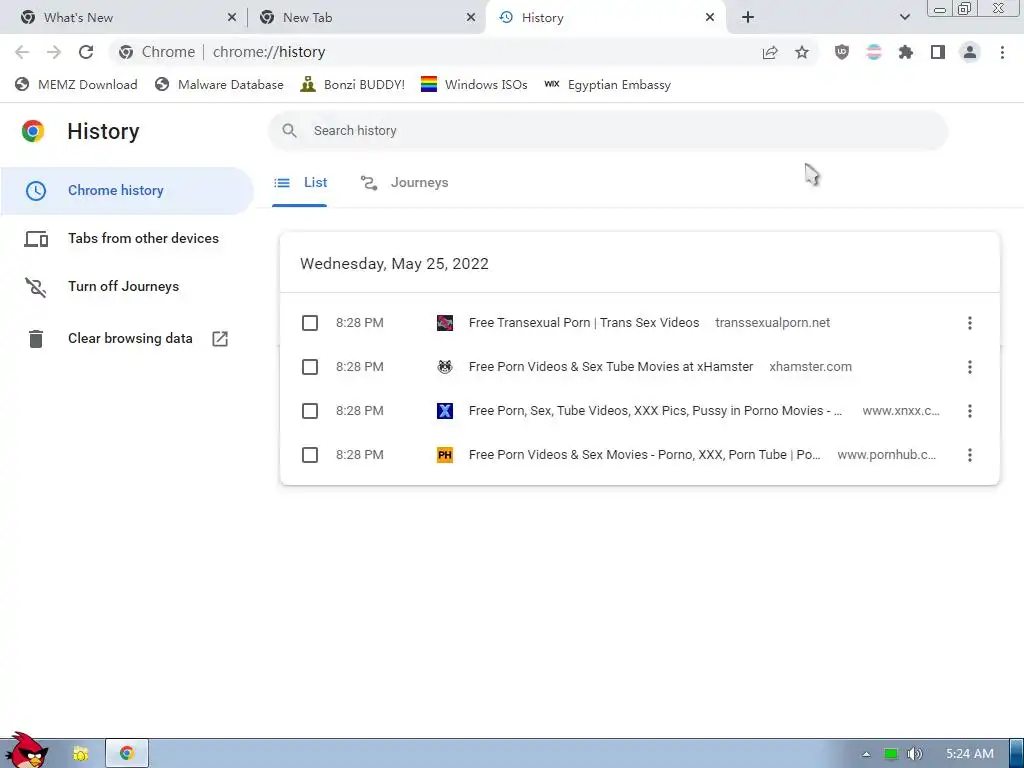Image resolution: width=1024 pixels, height=768 pixels.
Task: Go back with the browser back arrow
Action: (22, 52)
